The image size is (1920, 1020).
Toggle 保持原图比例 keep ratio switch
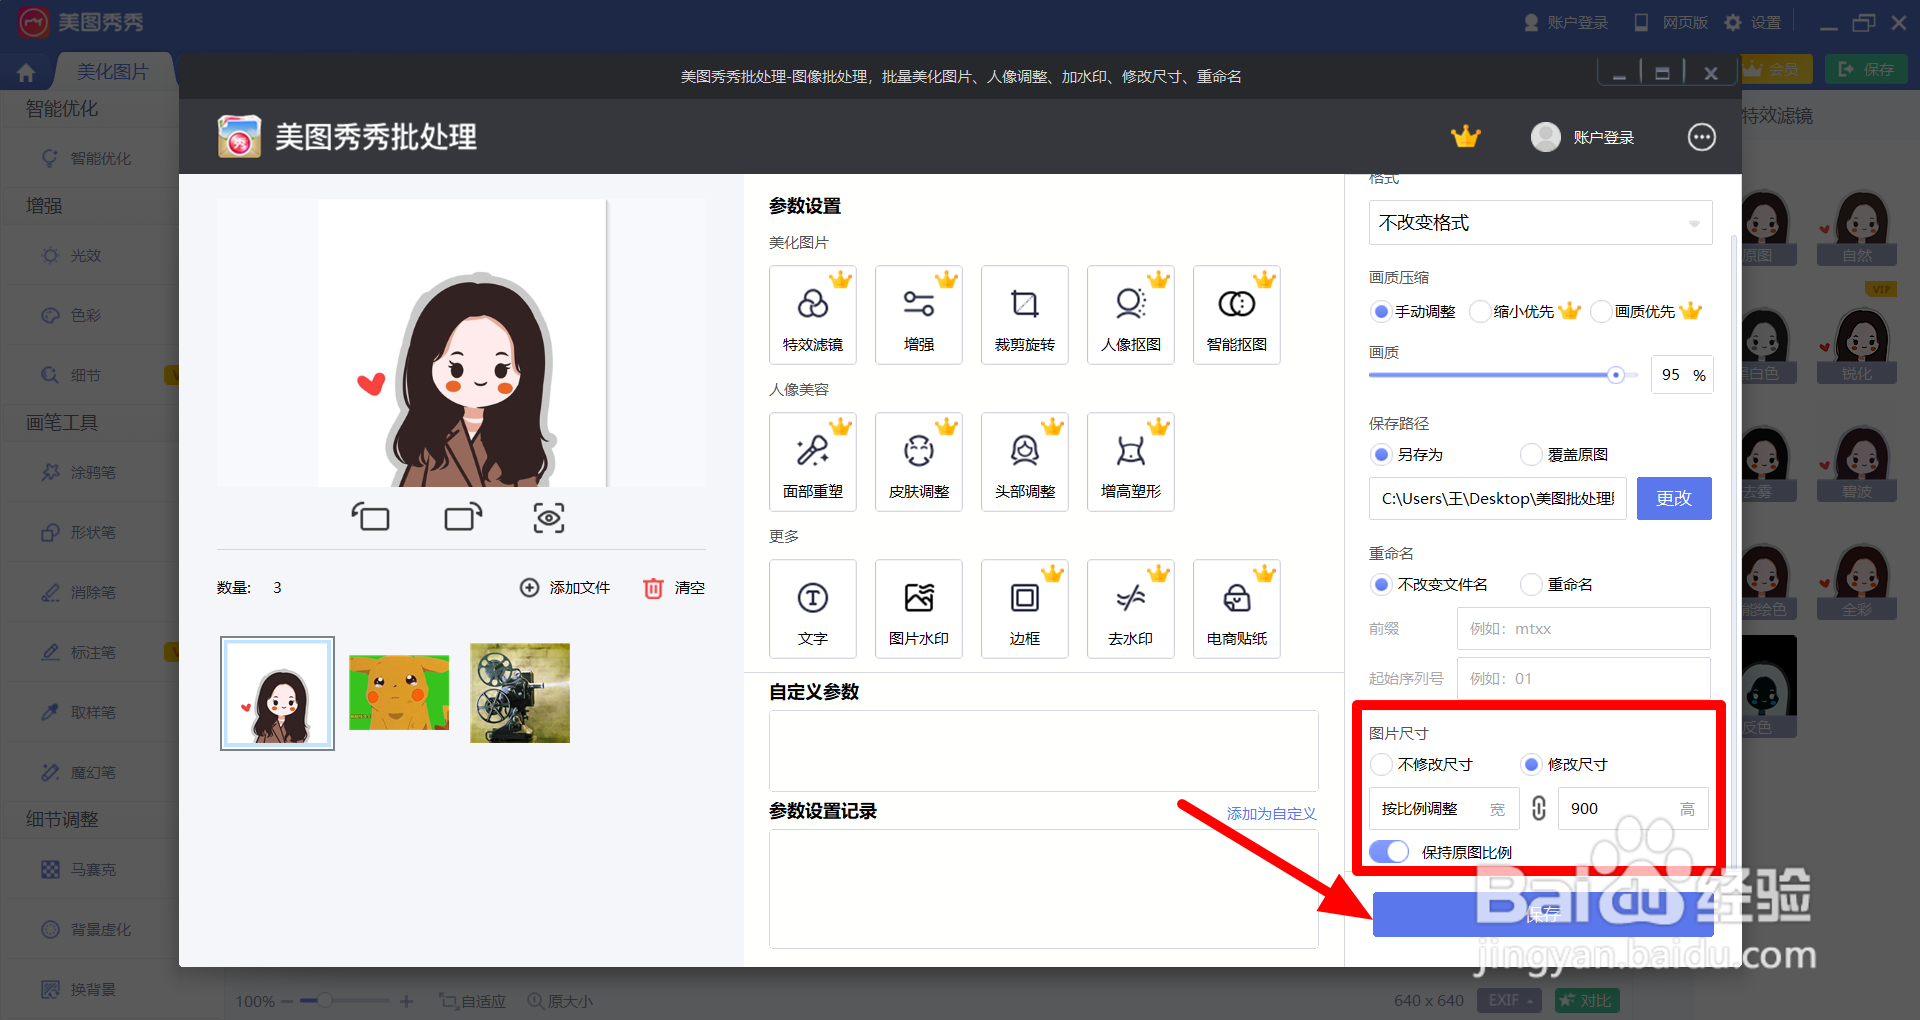pos(1389,852)
